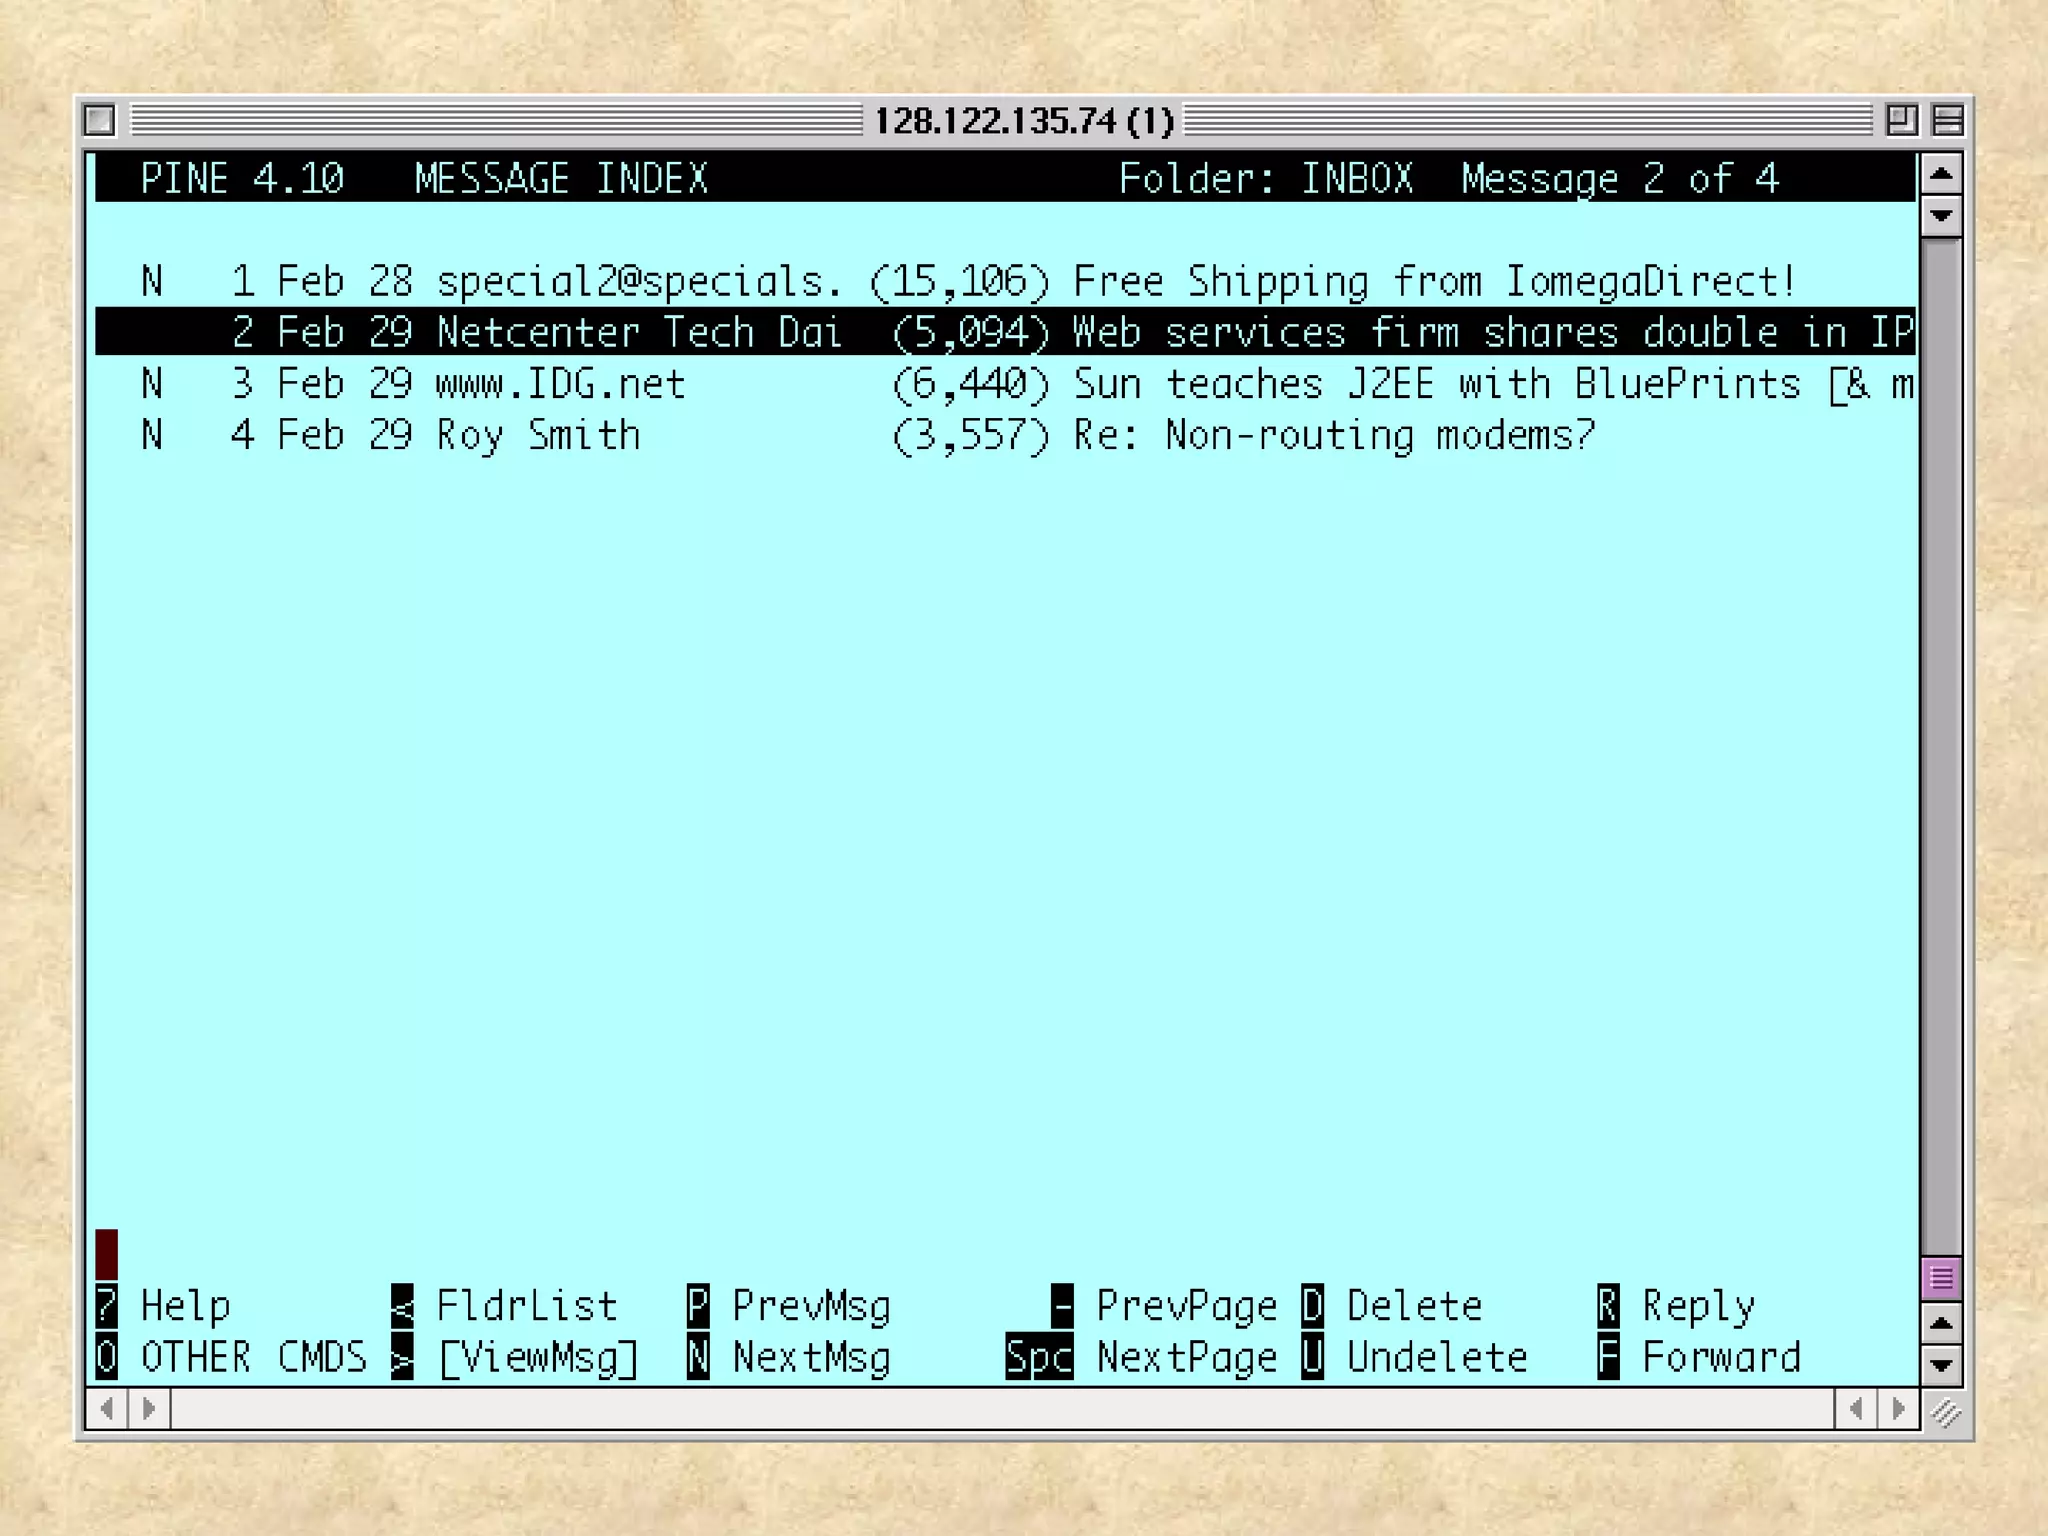This screenshot has width=2048, height=1536.
Task: Click the FldrList command
Action: 526,1306
